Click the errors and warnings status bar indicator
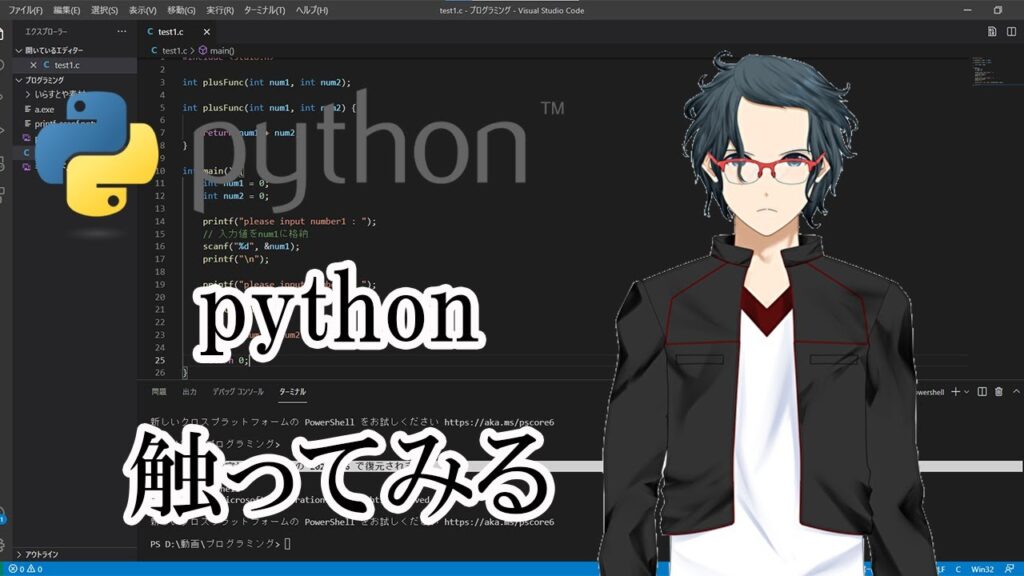Screen dimensions: 1024x576 coord(20,569)
